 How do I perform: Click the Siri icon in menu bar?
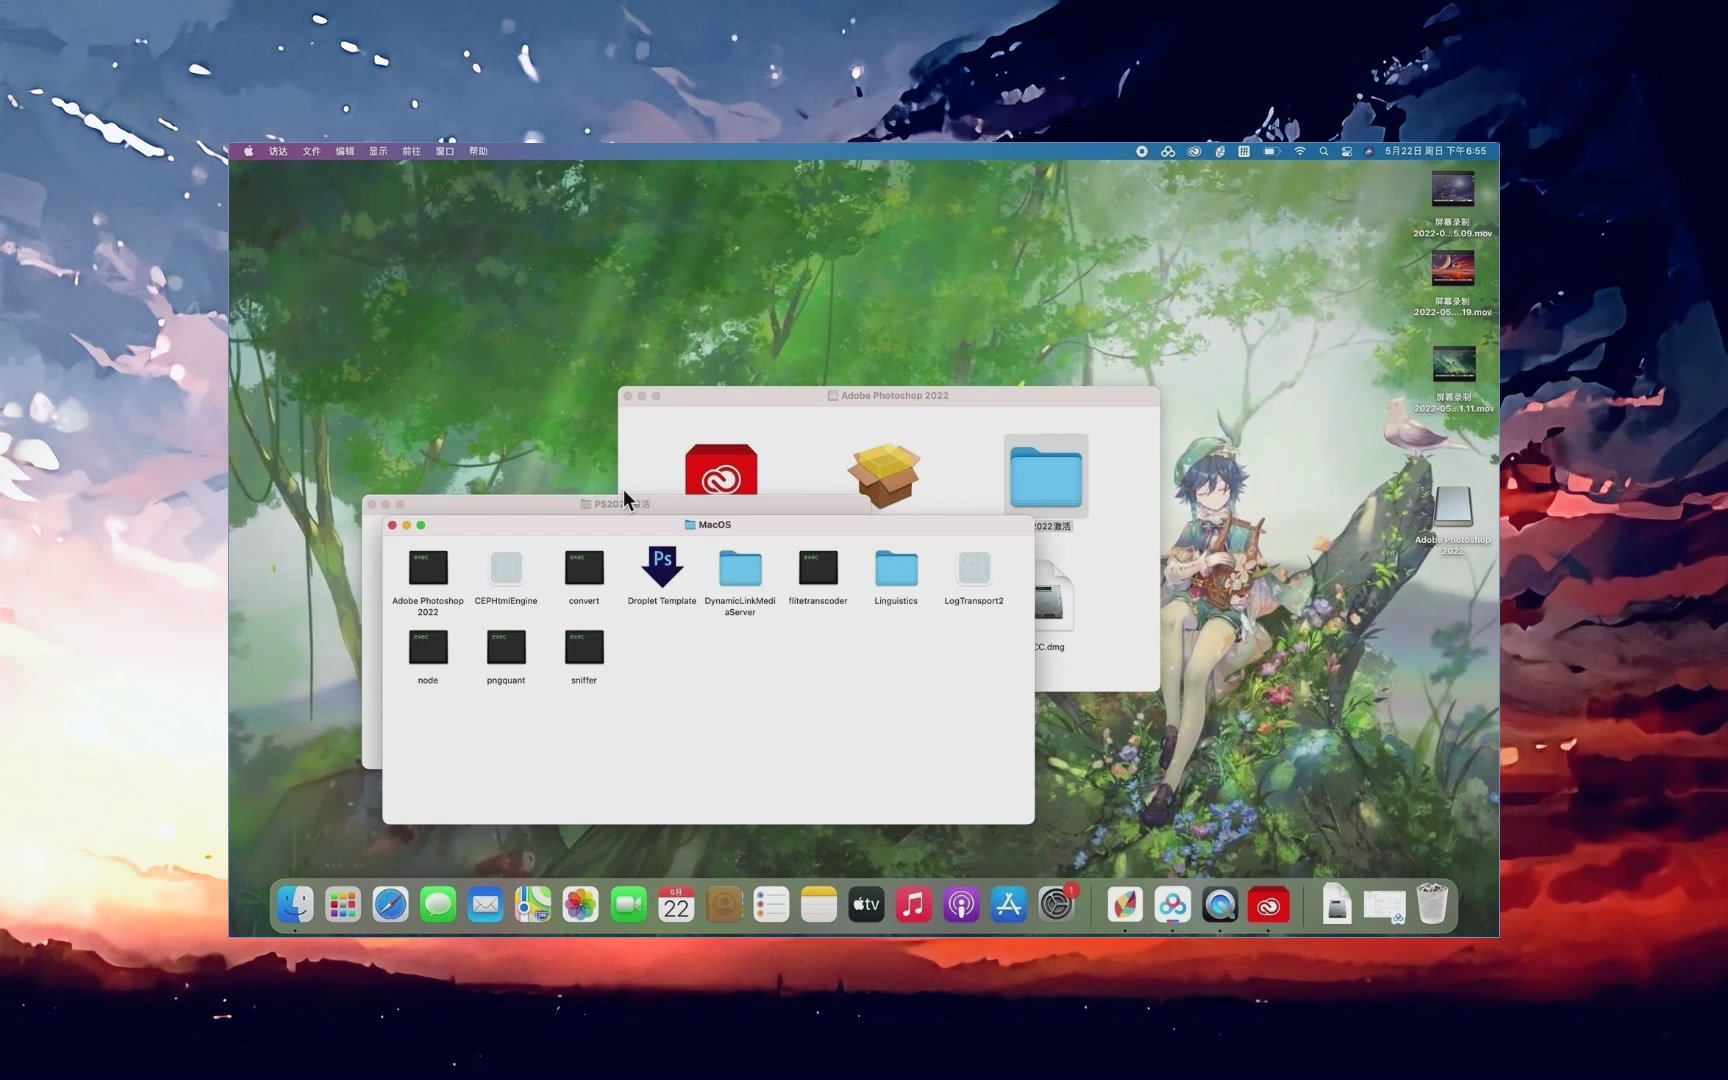pyautogui.click(x=1369, y=151)
